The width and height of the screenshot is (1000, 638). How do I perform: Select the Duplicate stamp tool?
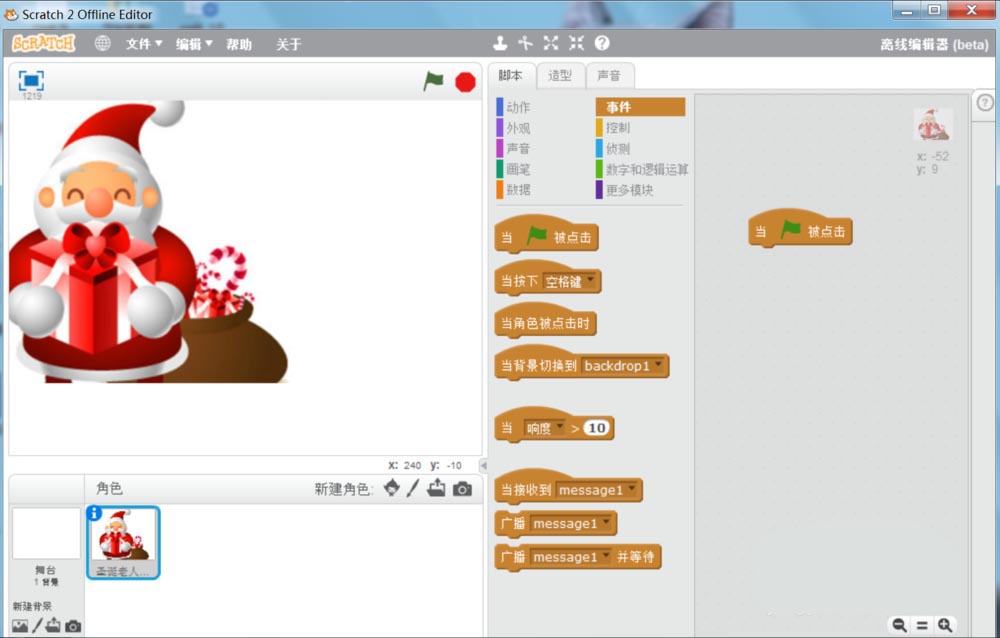pos(500,43)
